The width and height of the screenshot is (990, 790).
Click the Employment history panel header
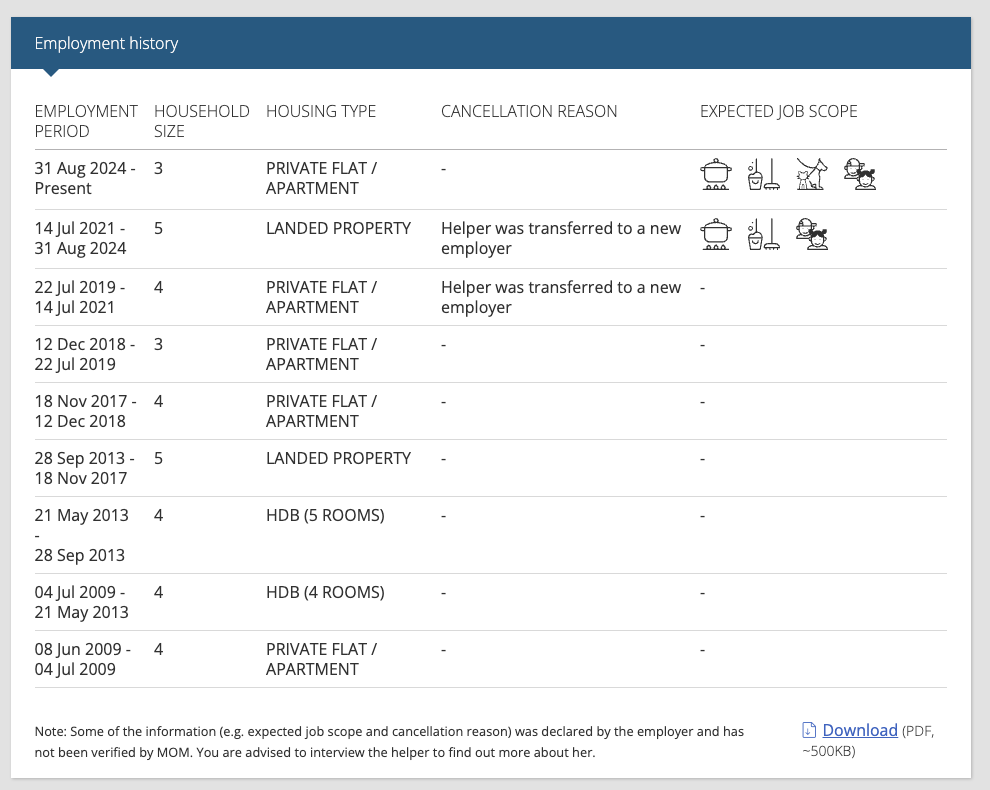pos(491,43)
